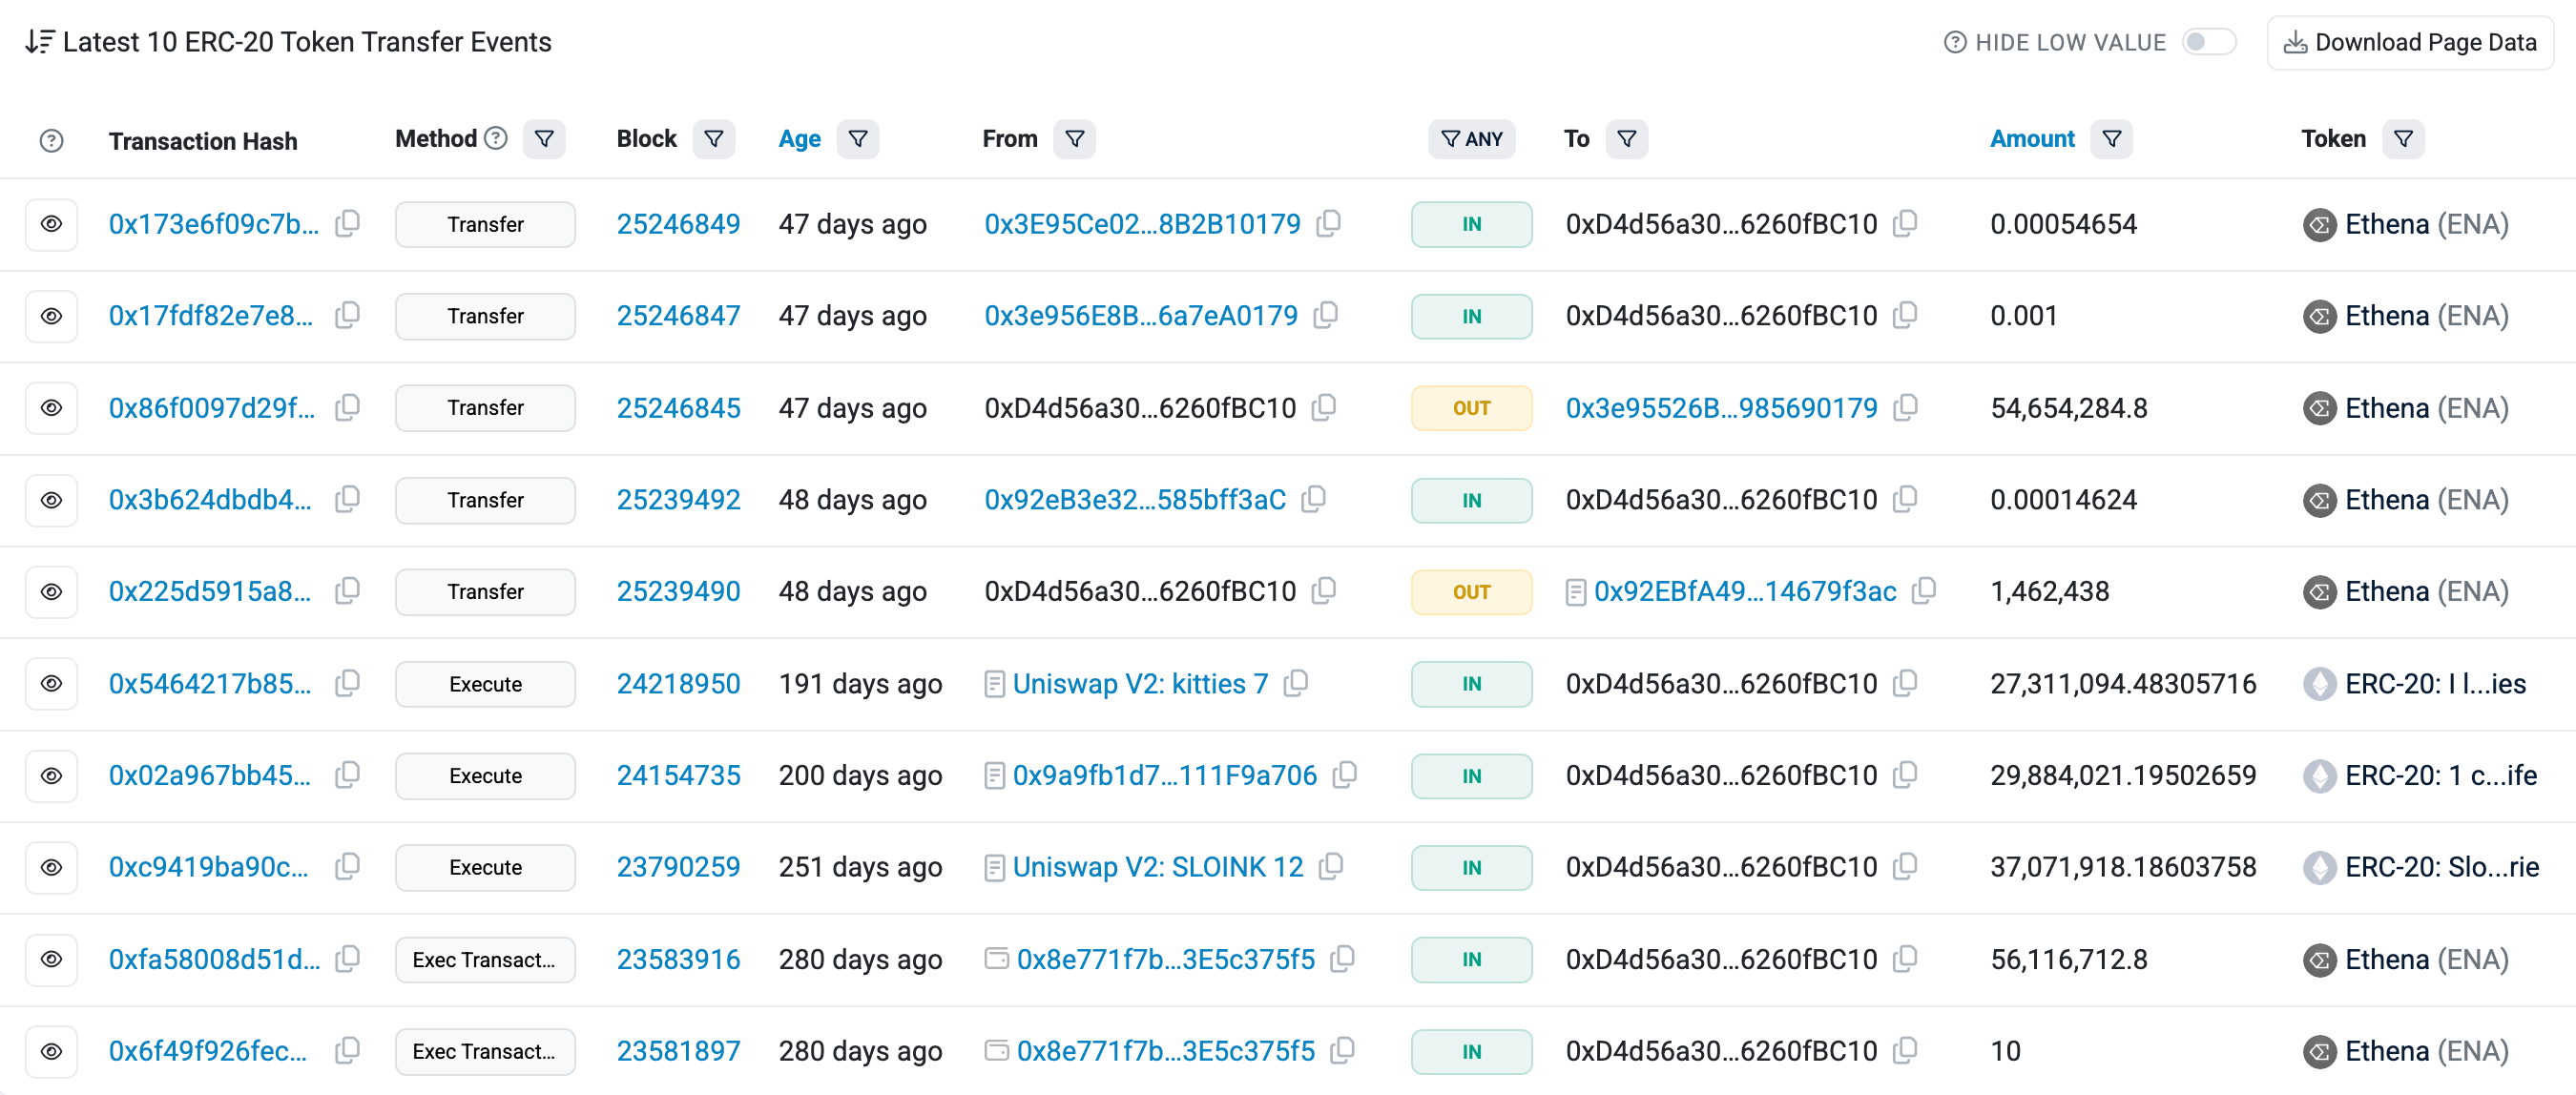
Task: Open the From column filter
Action: click(1075, 139)
